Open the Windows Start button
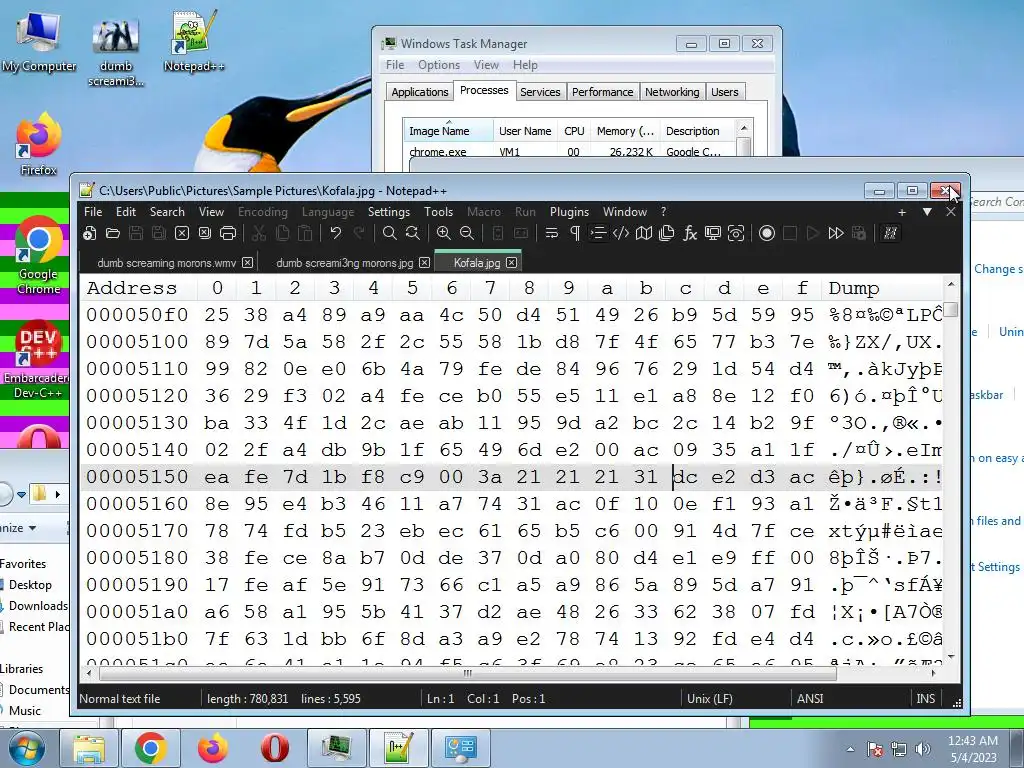This screenshot has height=768, width=1024. pos(26,748)
